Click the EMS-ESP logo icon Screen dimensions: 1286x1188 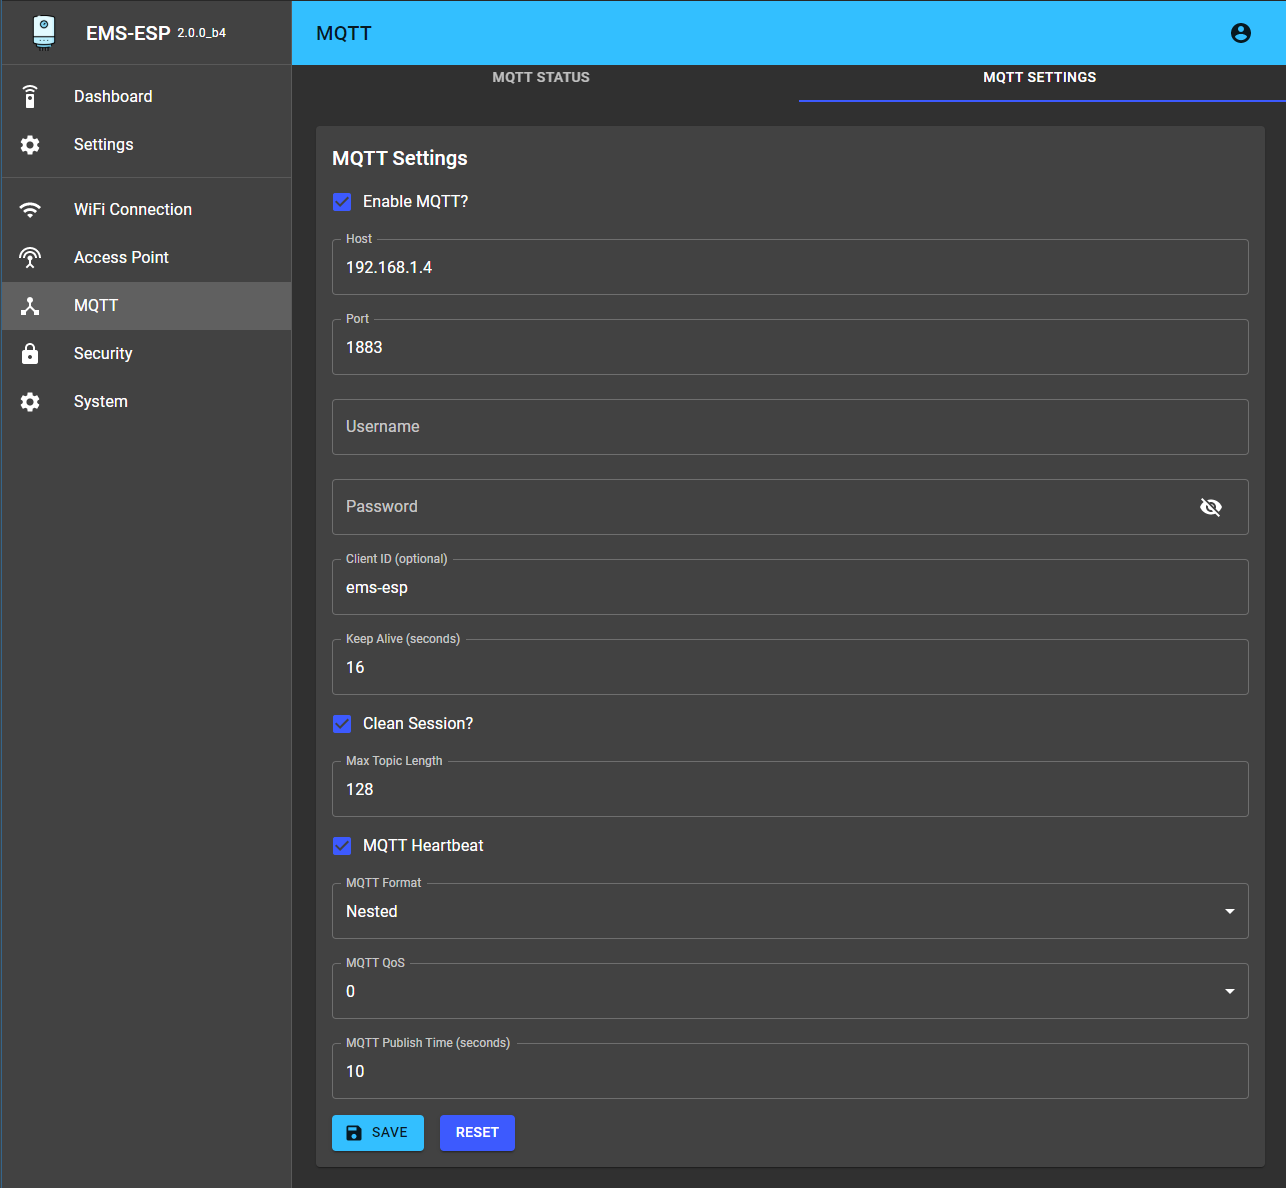pos(43,32)
